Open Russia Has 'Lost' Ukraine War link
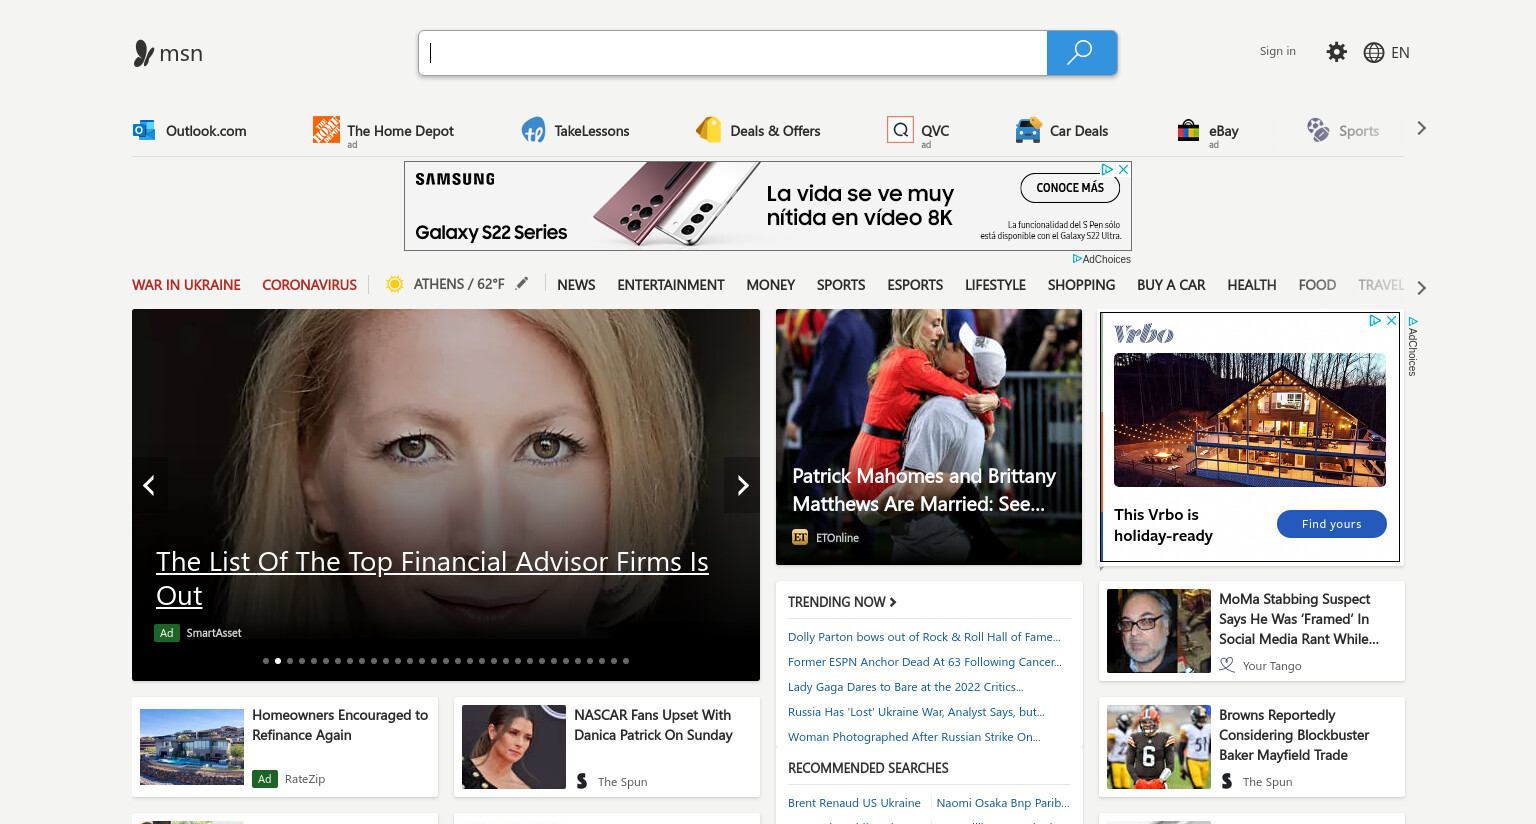Image resolution: width=1536 pixels, height=824 pixels. 916,712
